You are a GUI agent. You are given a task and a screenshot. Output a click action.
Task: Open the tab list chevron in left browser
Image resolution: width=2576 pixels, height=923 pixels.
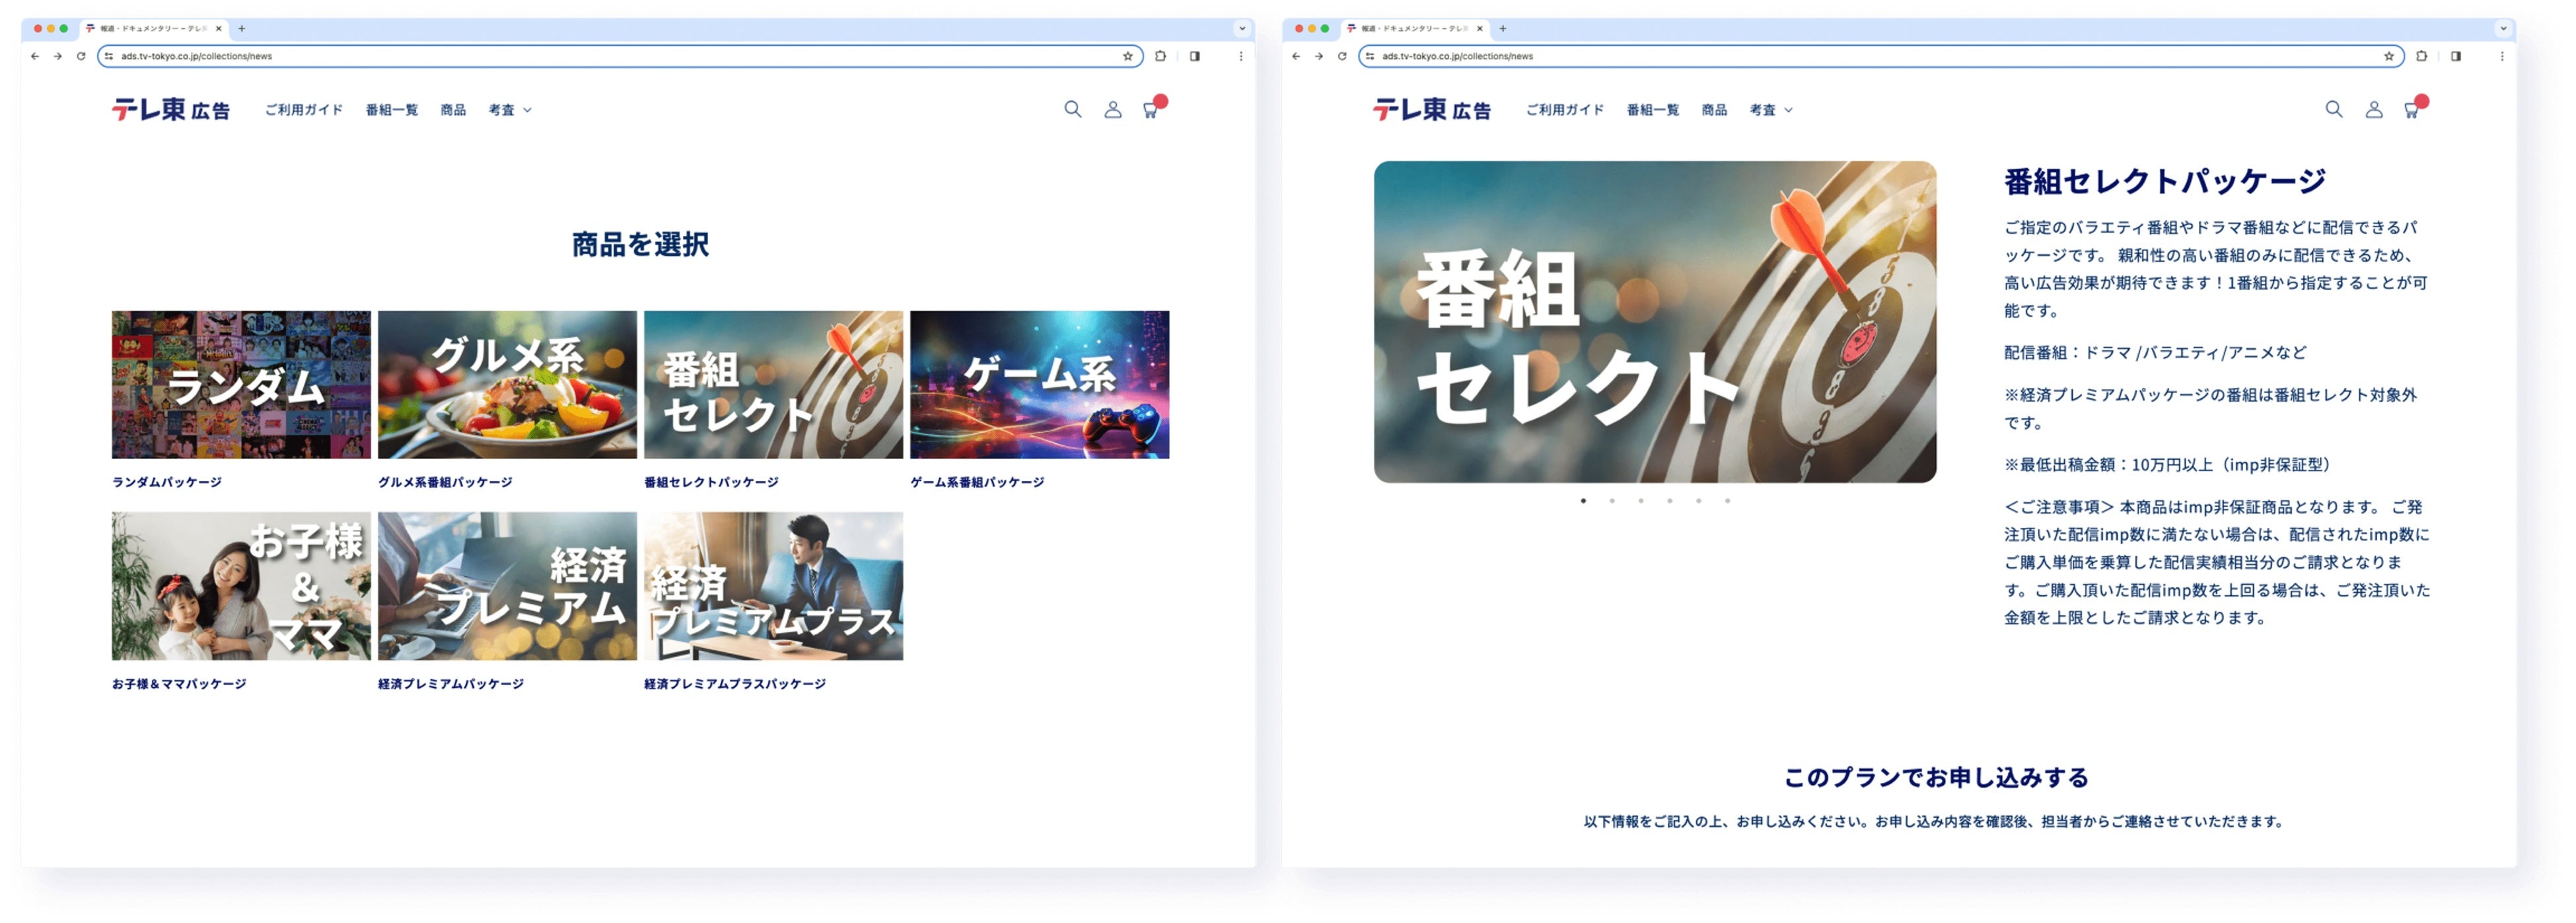click(1242, 28)
